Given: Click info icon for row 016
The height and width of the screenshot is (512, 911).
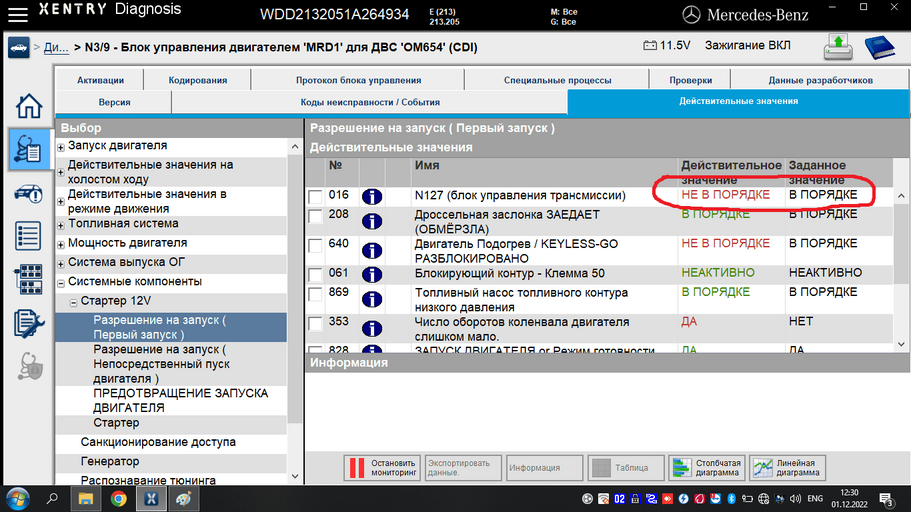Looking at the screenshot, I should click(372, 196).
